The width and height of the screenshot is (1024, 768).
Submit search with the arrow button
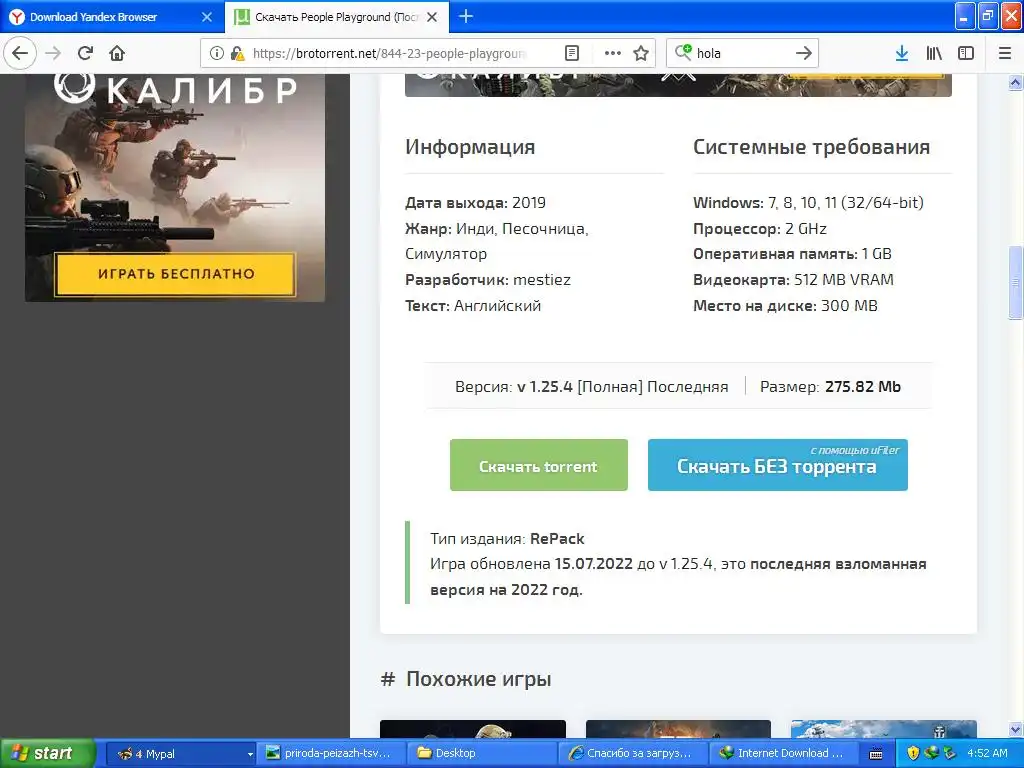click(x=804, y=54)
